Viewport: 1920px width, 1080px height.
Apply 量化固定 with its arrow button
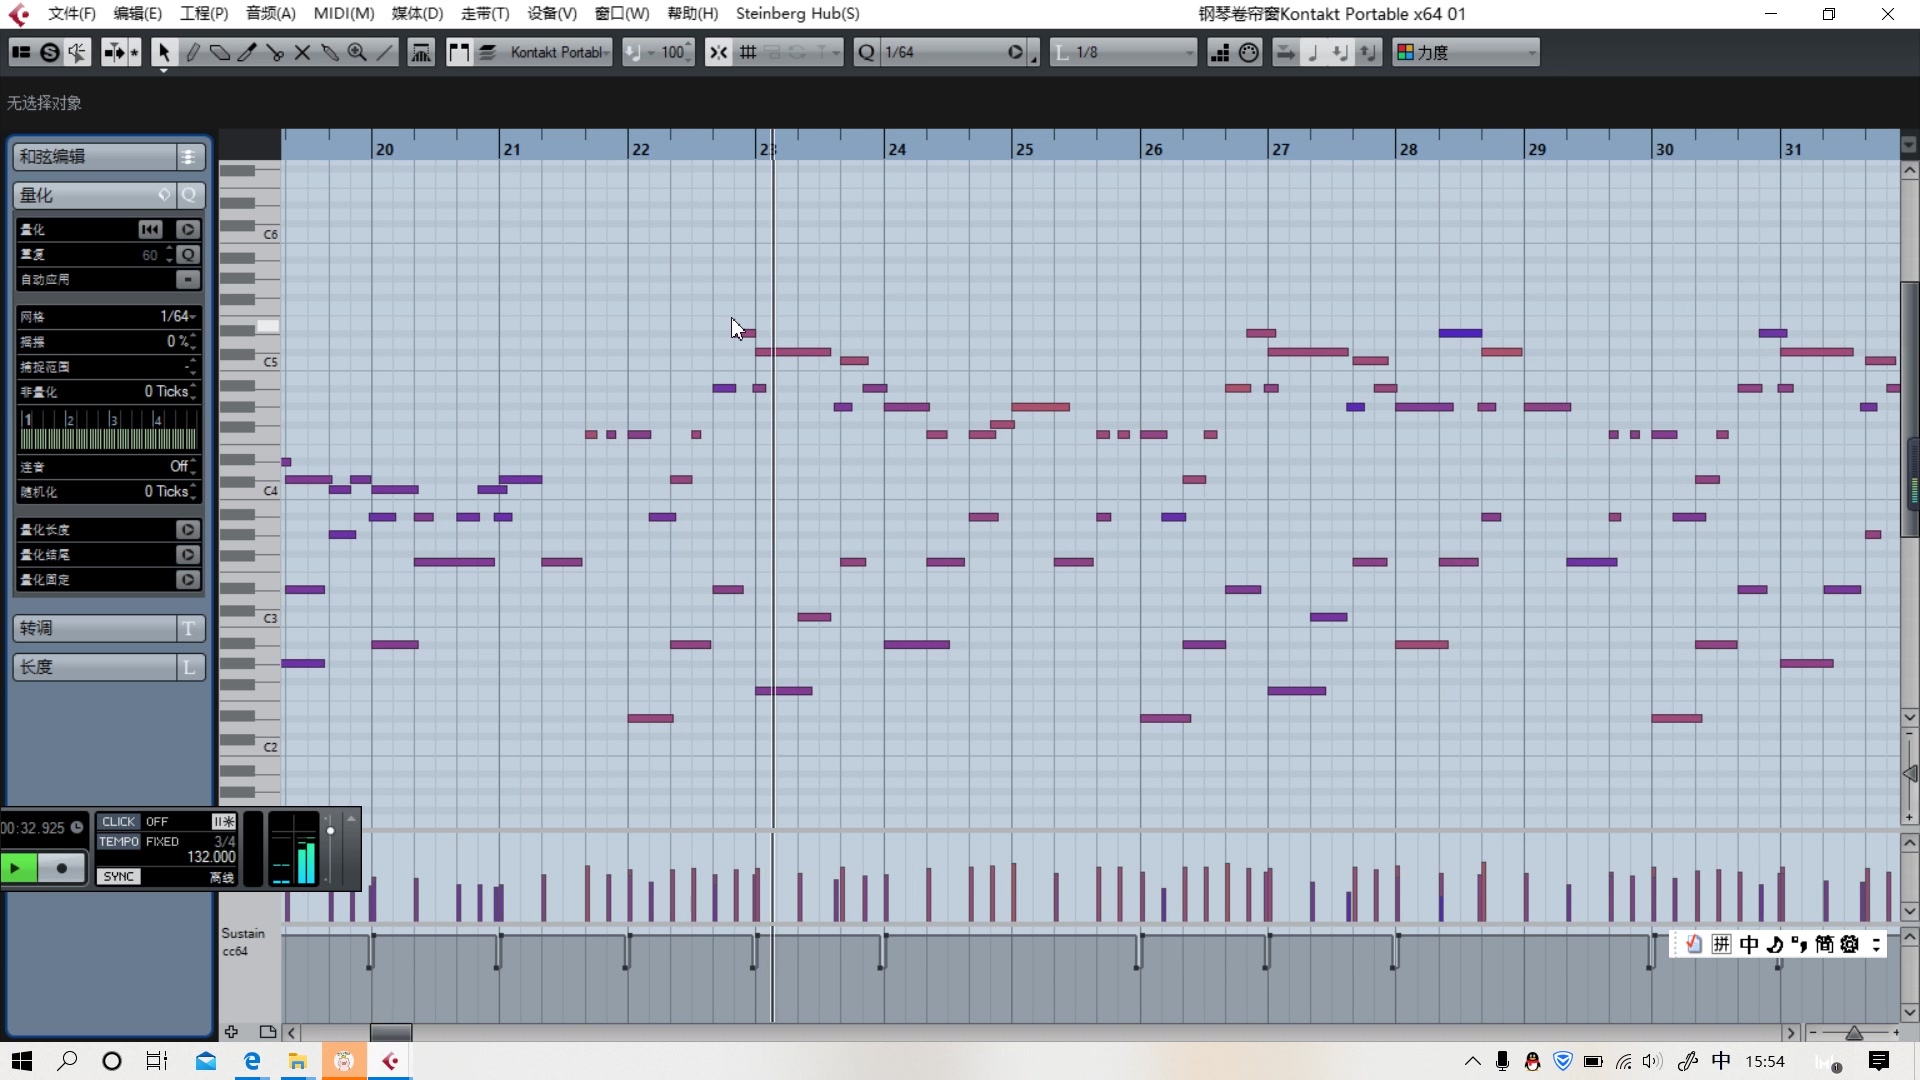tap(188, 580)
